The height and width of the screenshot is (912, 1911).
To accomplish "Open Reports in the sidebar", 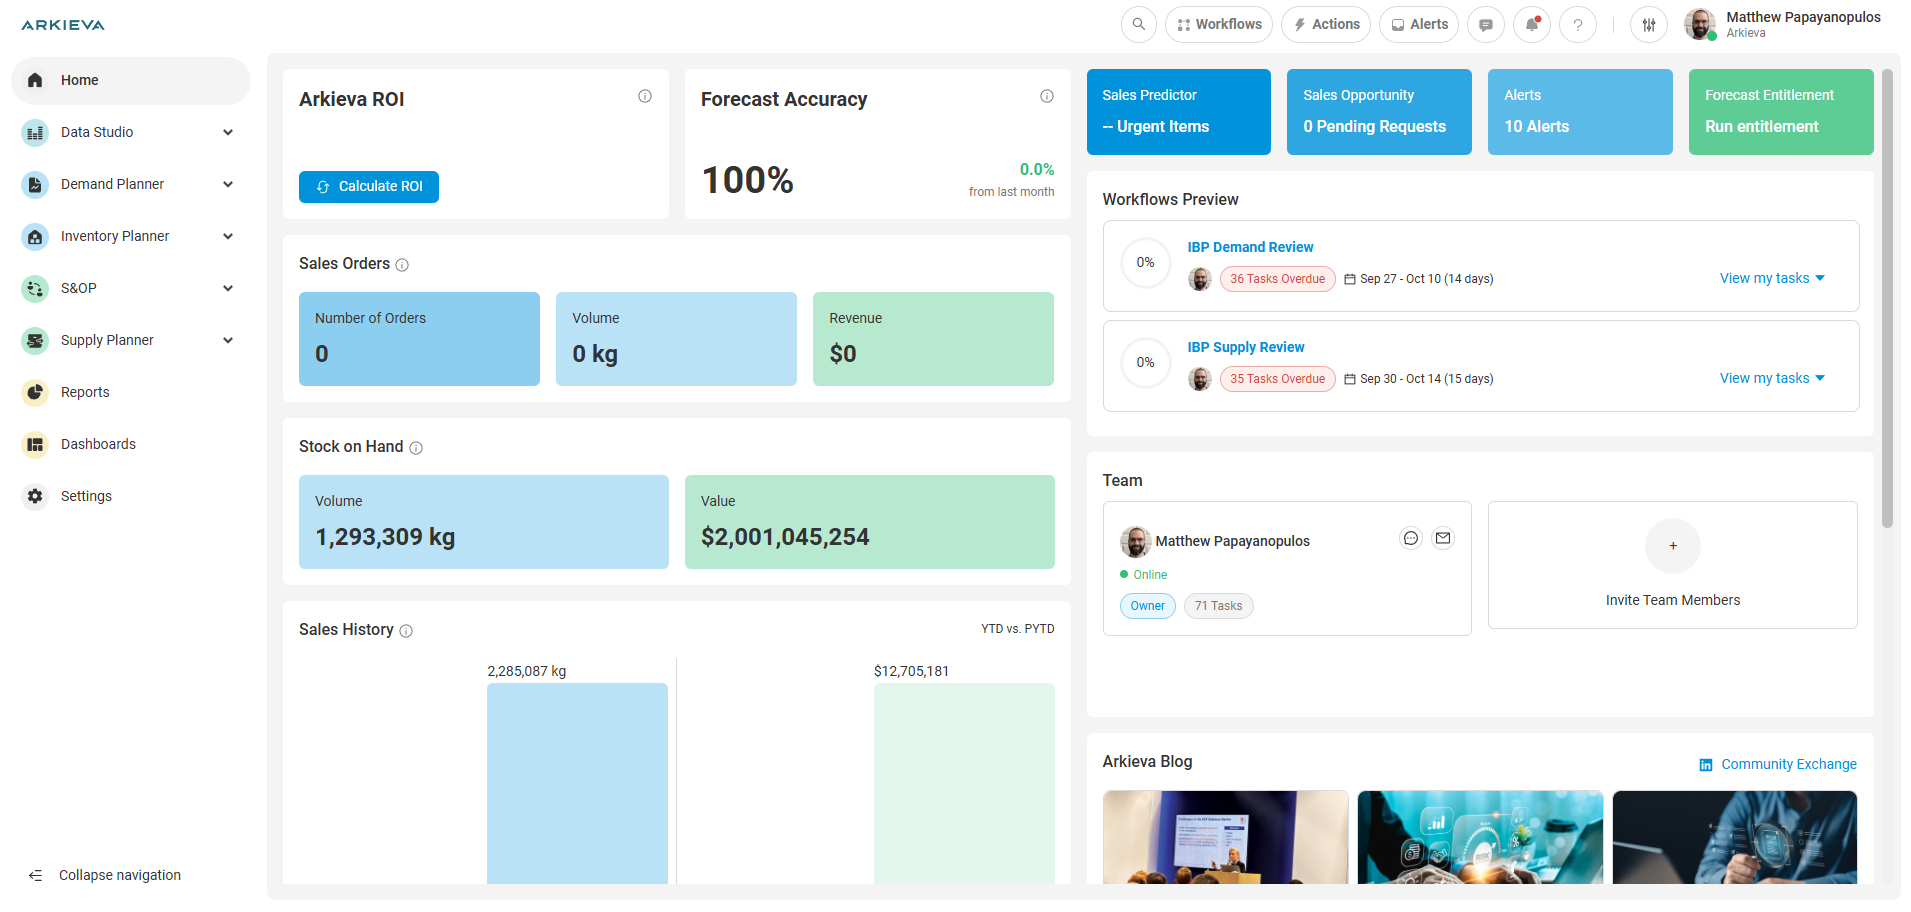I will point(131,392).
